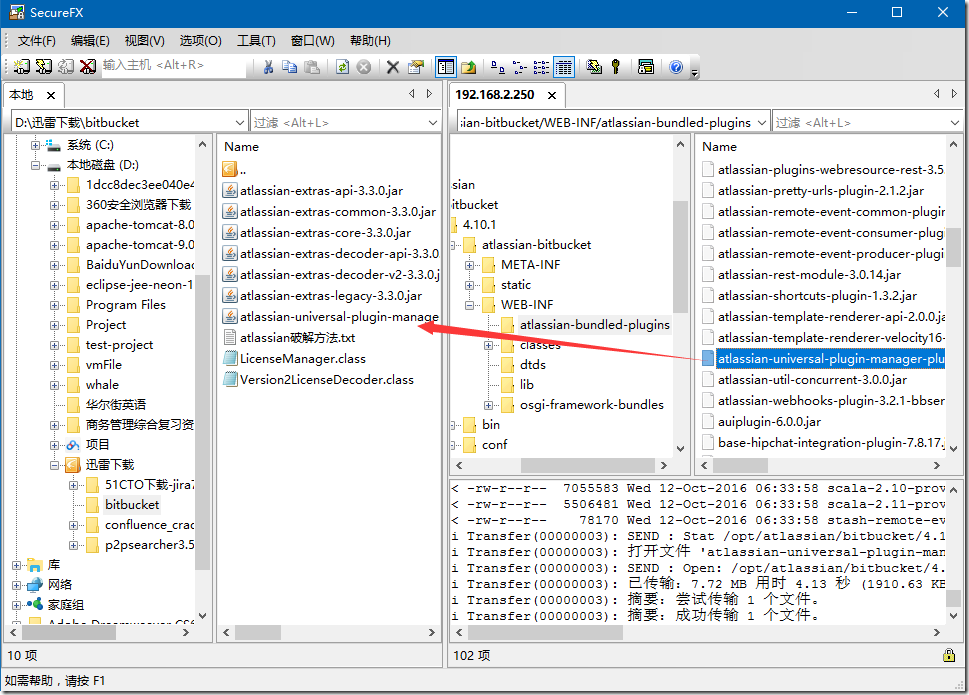Select Version2LicenseDecoder.class file

click(326, 380)
